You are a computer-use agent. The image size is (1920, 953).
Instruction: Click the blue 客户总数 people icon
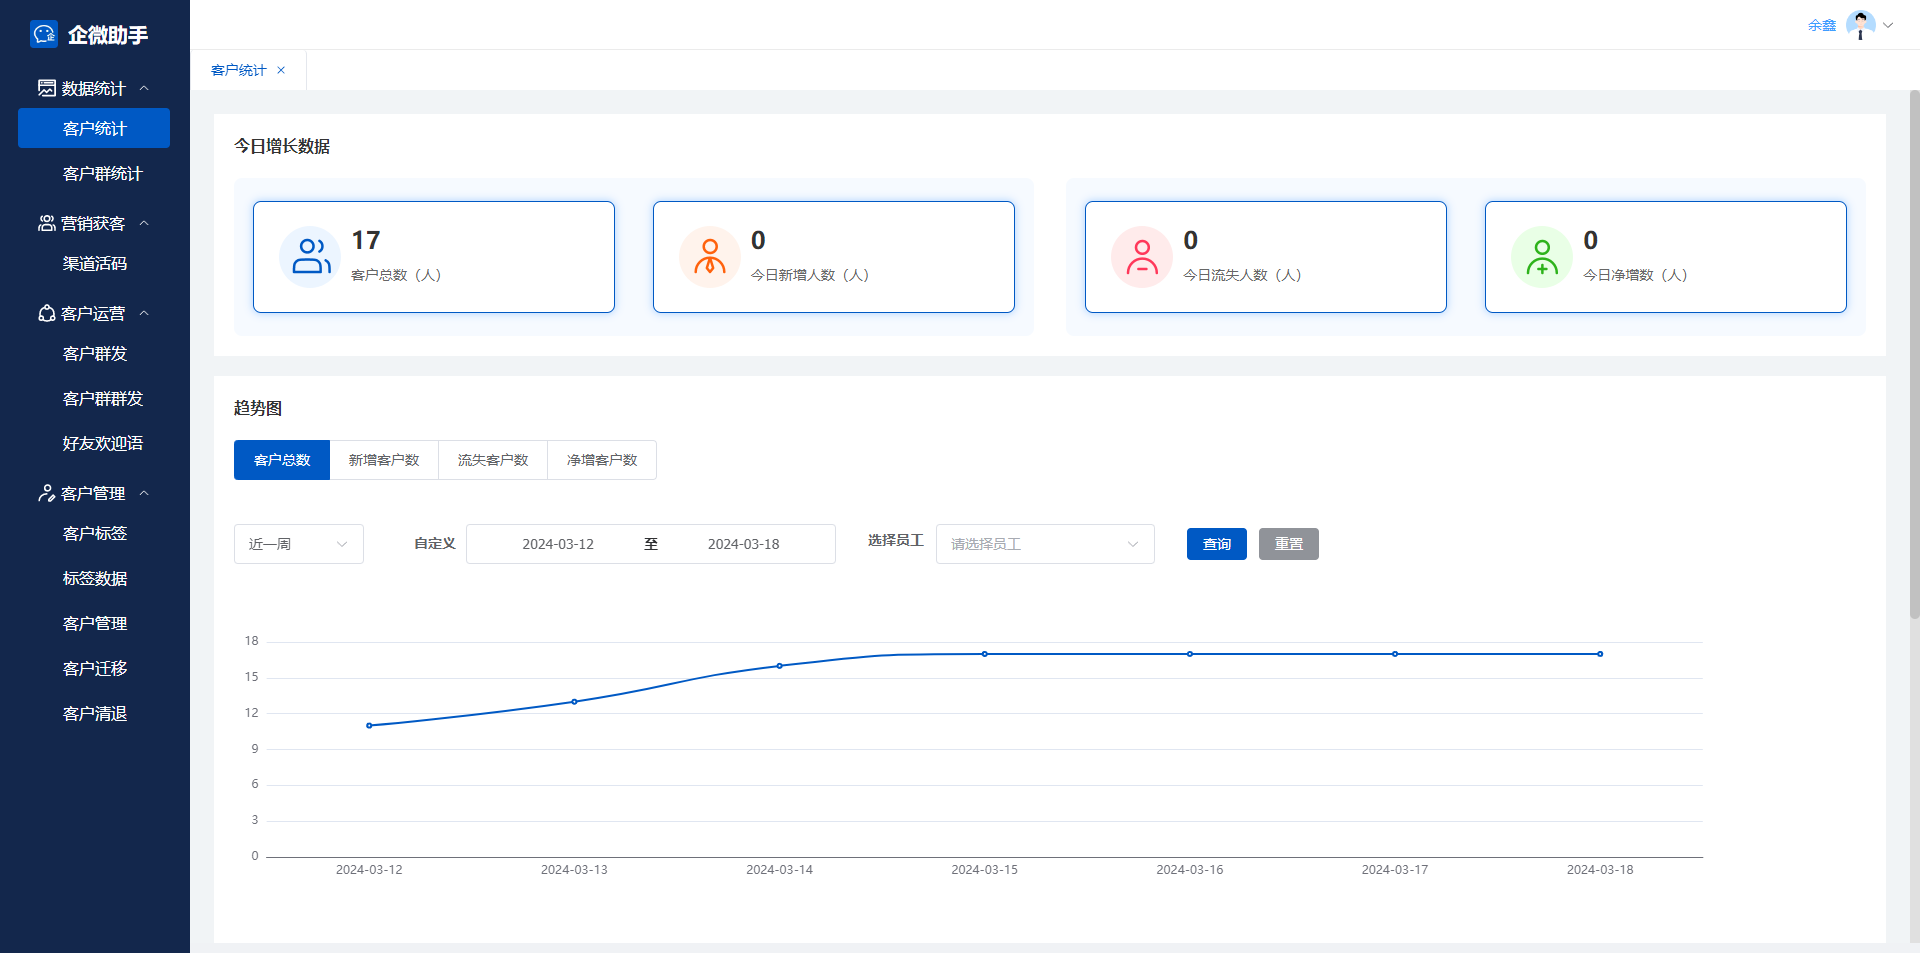tap(310, 257)
